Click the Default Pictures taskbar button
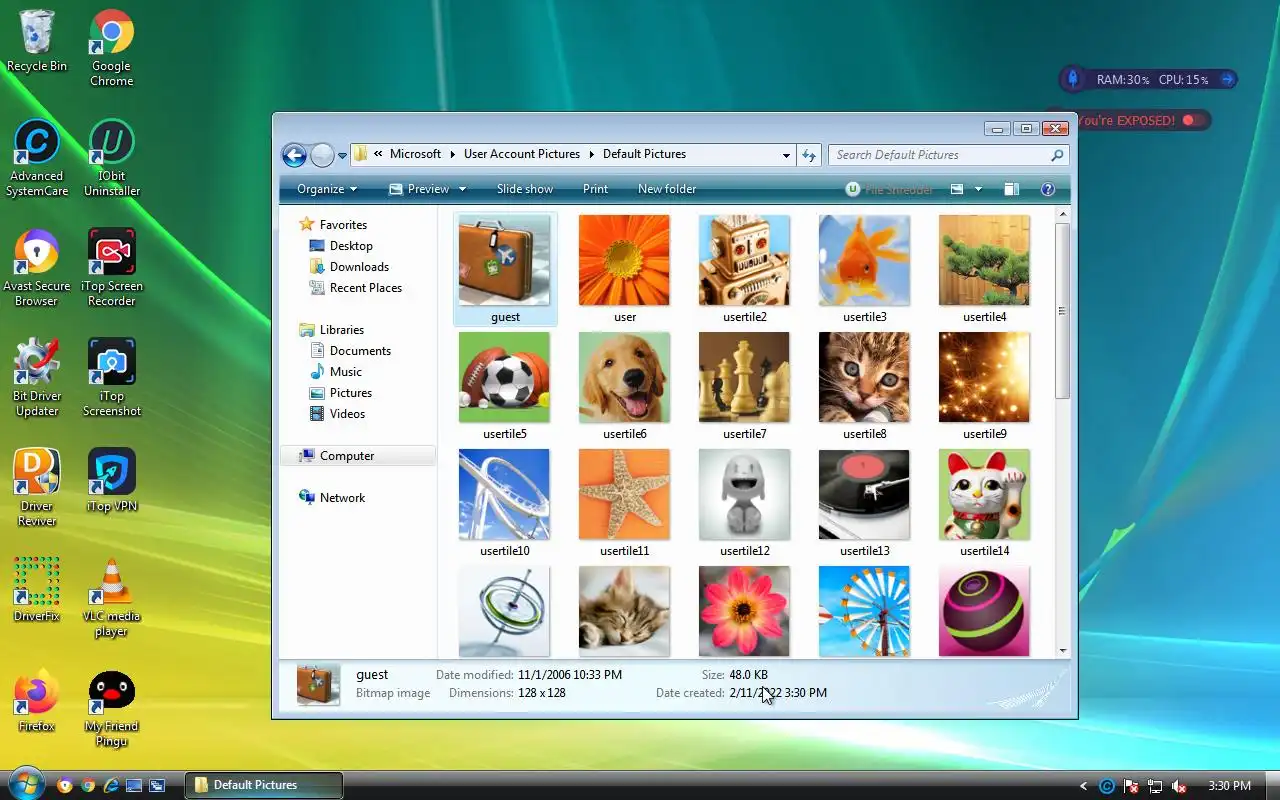 [x=264, y=785]
